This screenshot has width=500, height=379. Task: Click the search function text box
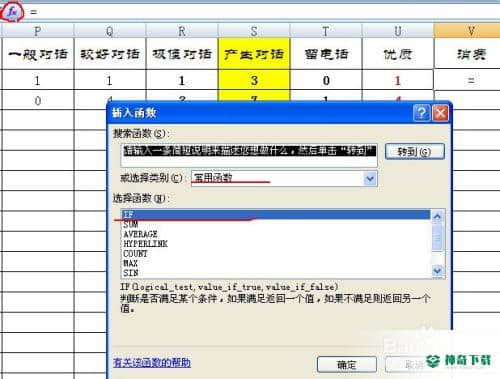pos(249,155)
